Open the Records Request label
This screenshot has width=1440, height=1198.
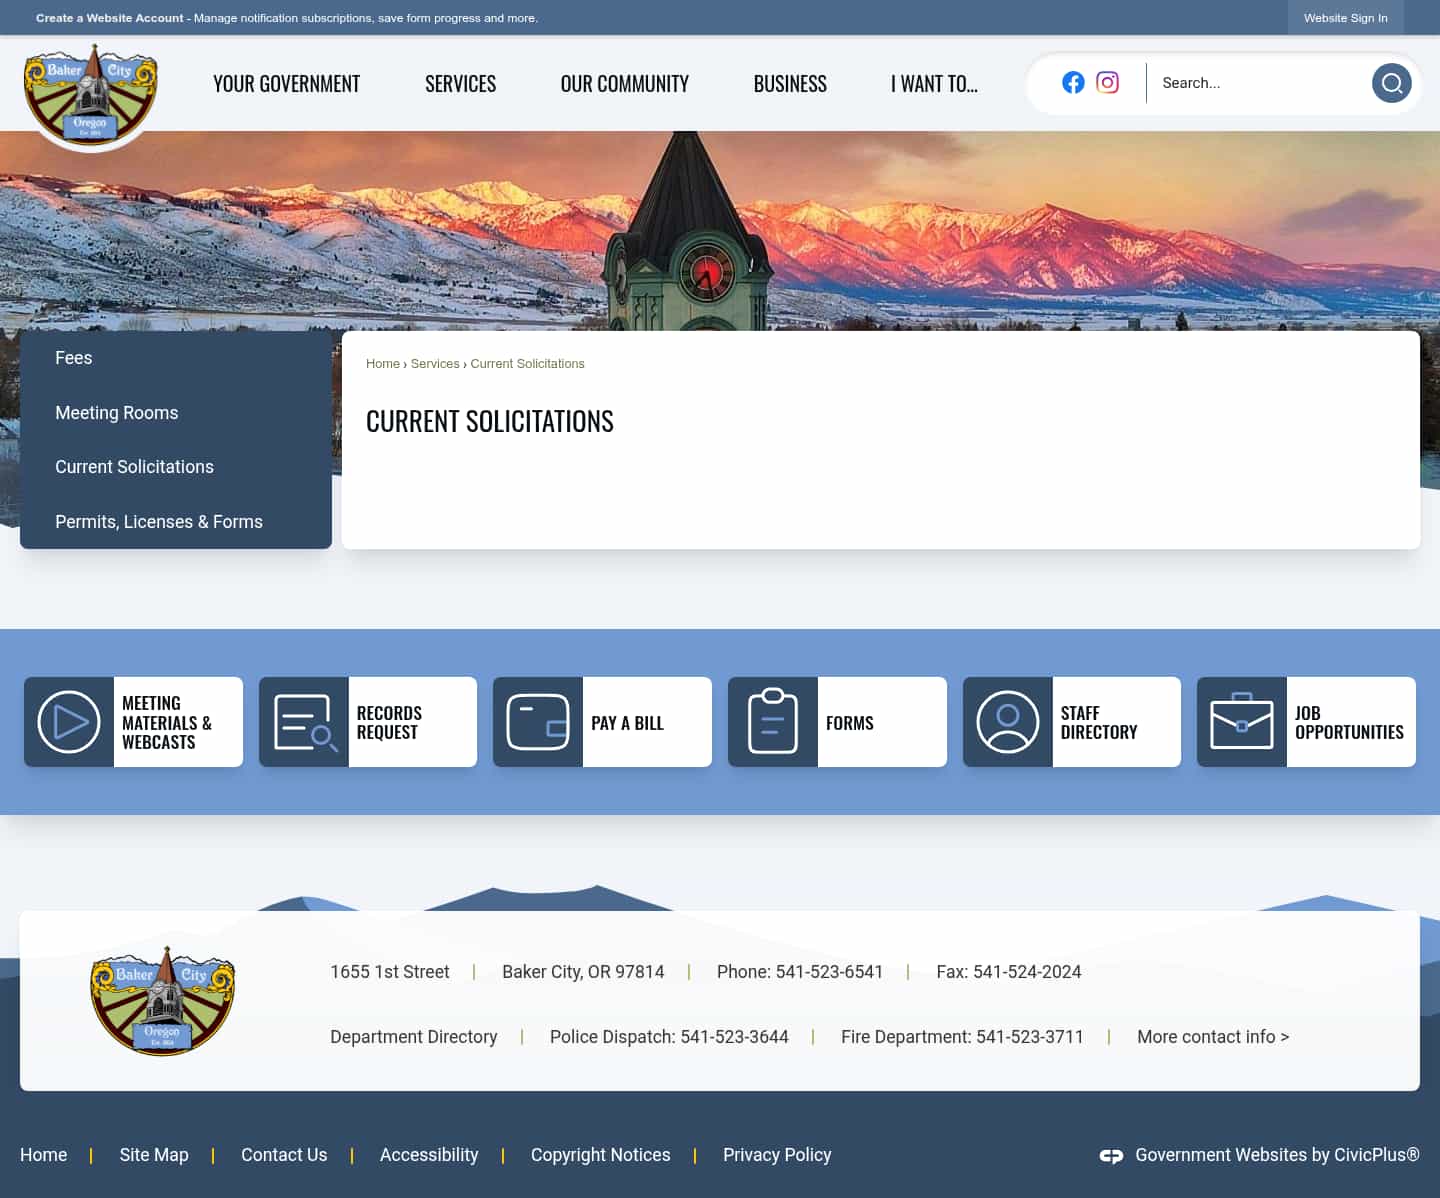tap(389, 723)
